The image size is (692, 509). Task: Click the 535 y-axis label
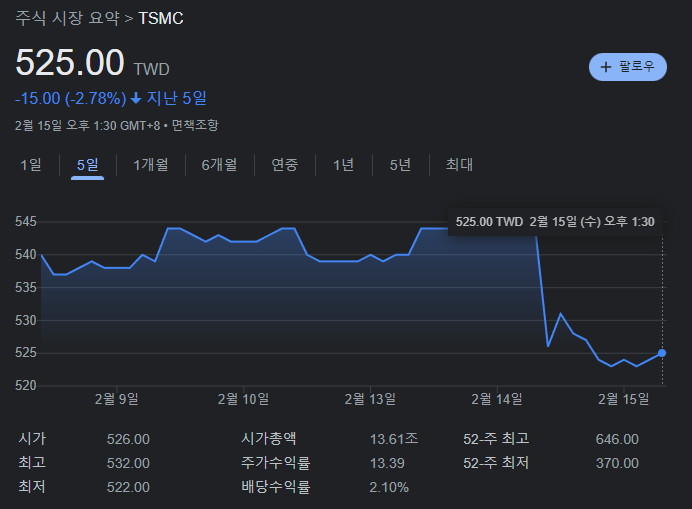click(x=26, y=287)
